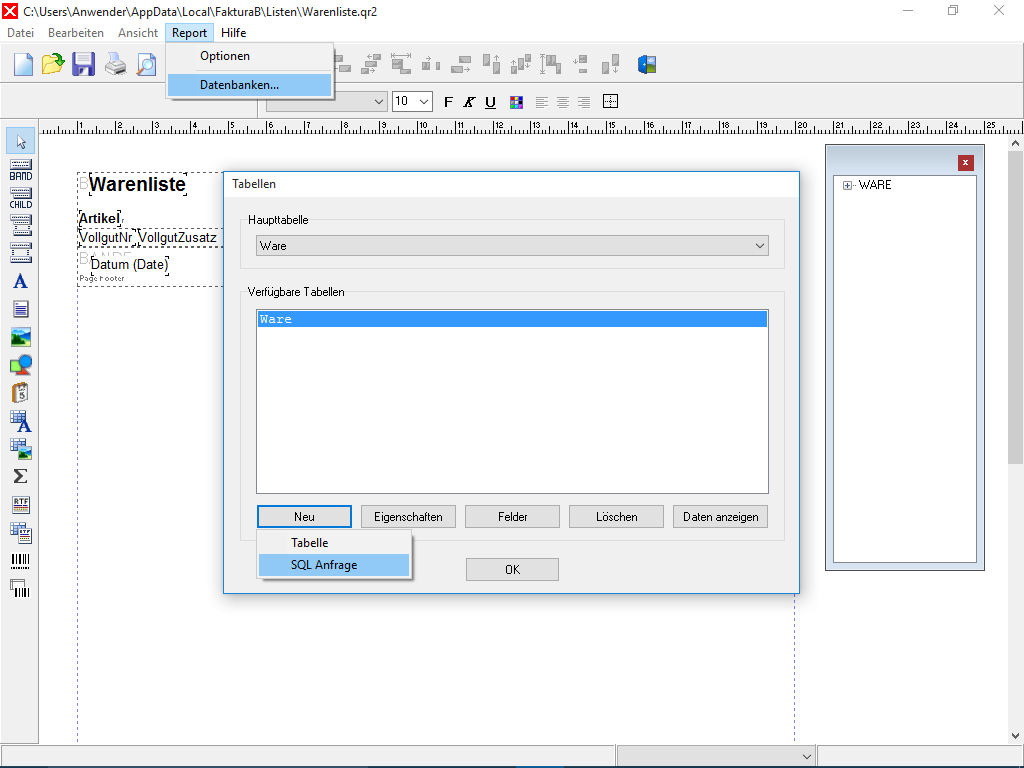The image size is (1024, 768).
Task: Expand the WARE tree node
Action: point(847,185)
